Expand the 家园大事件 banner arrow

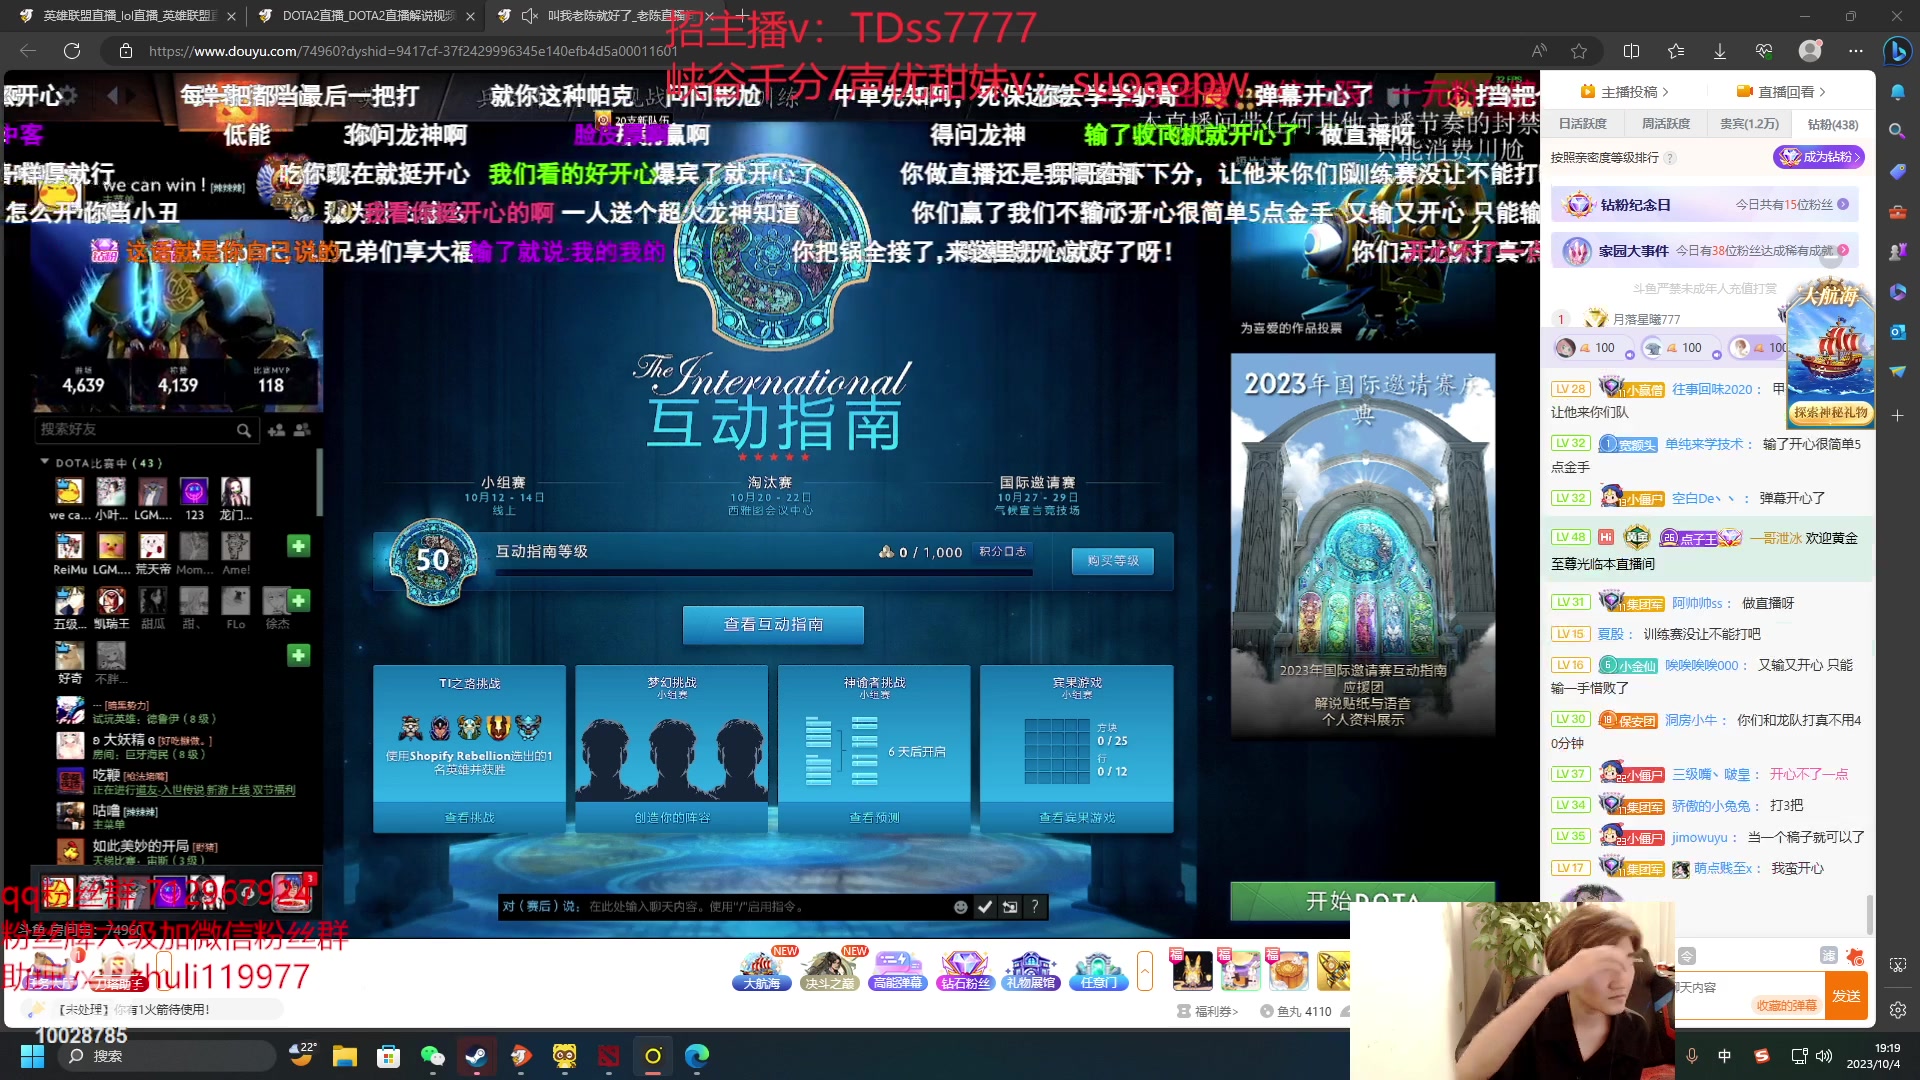point(1843,250)
